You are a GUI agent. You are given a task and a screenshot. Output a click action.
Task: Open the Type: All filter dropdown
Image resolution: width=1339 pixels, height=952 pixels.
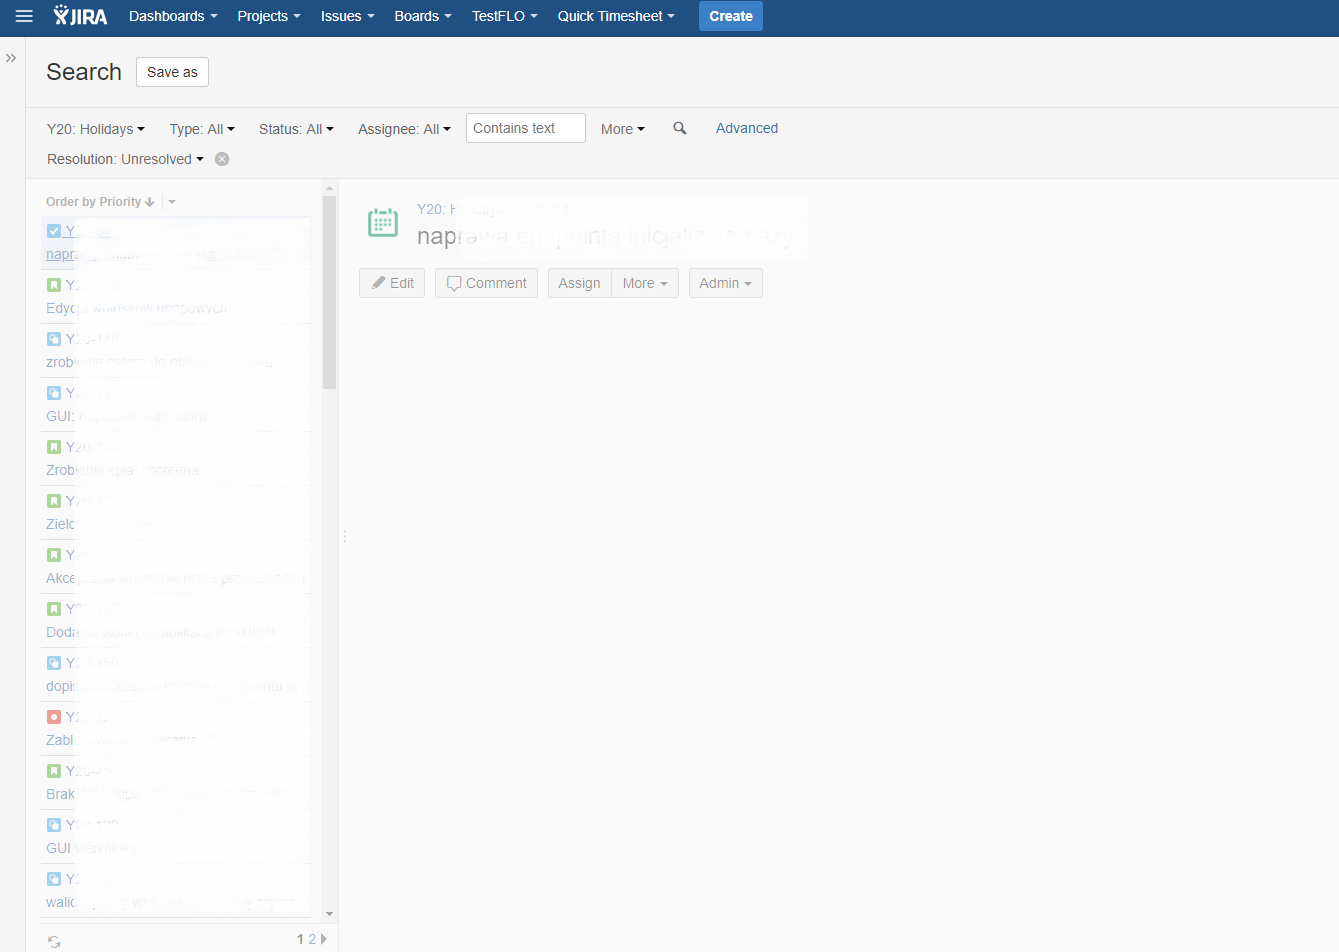coord(202,129)
